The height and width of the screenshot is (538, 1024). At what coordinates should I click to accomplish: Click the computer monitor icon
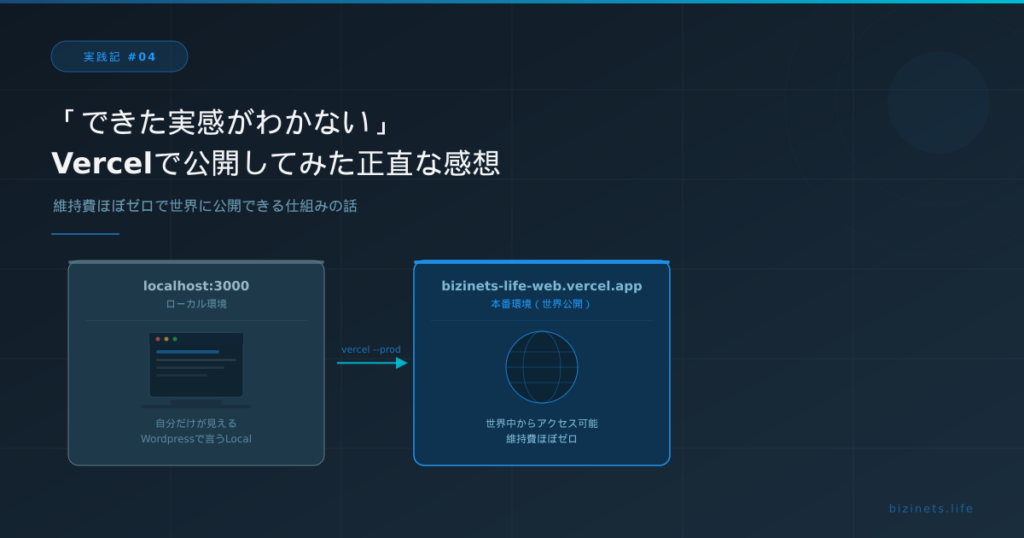click(x=196, y=369)
